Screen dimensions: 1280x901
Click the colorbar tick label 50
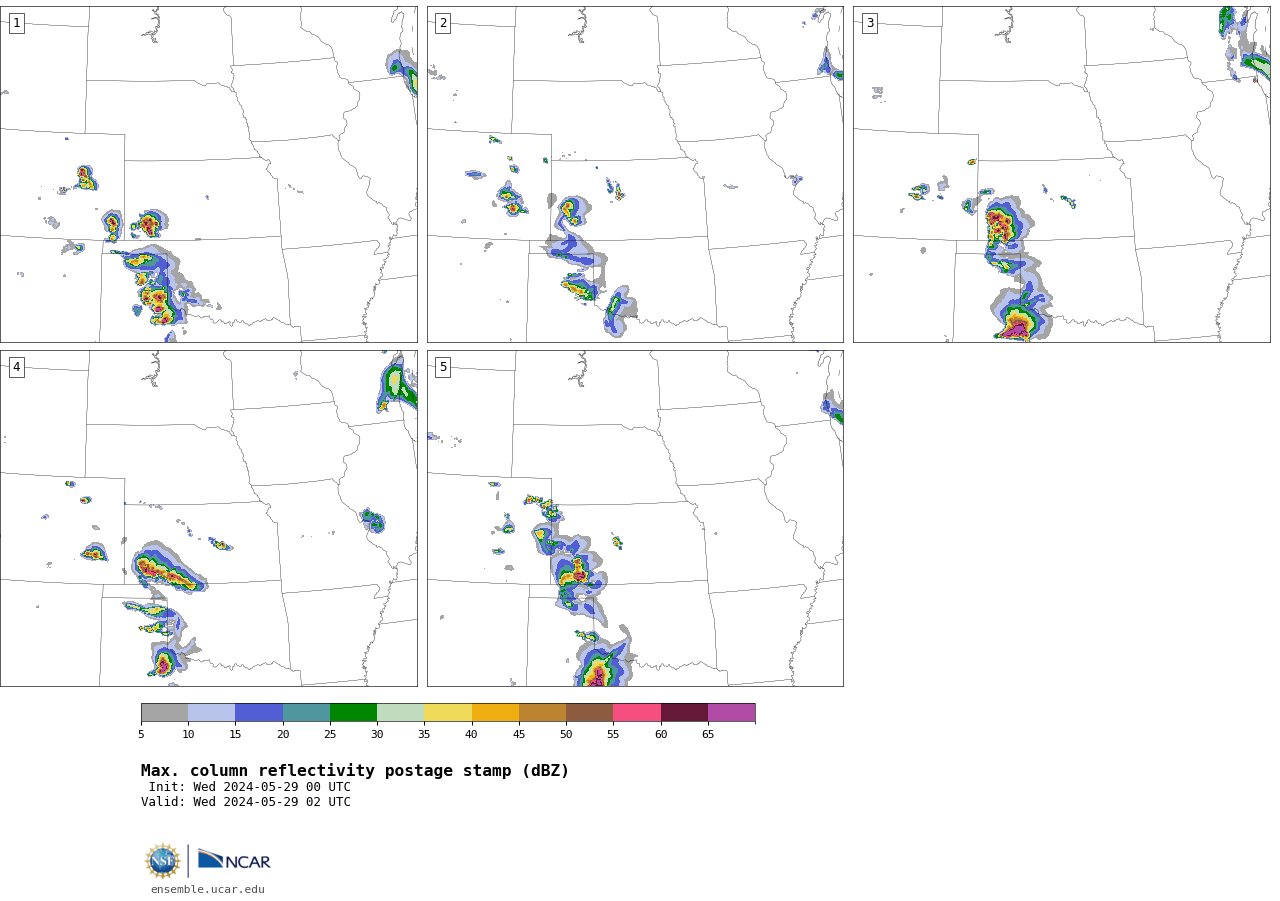(566, 735)
